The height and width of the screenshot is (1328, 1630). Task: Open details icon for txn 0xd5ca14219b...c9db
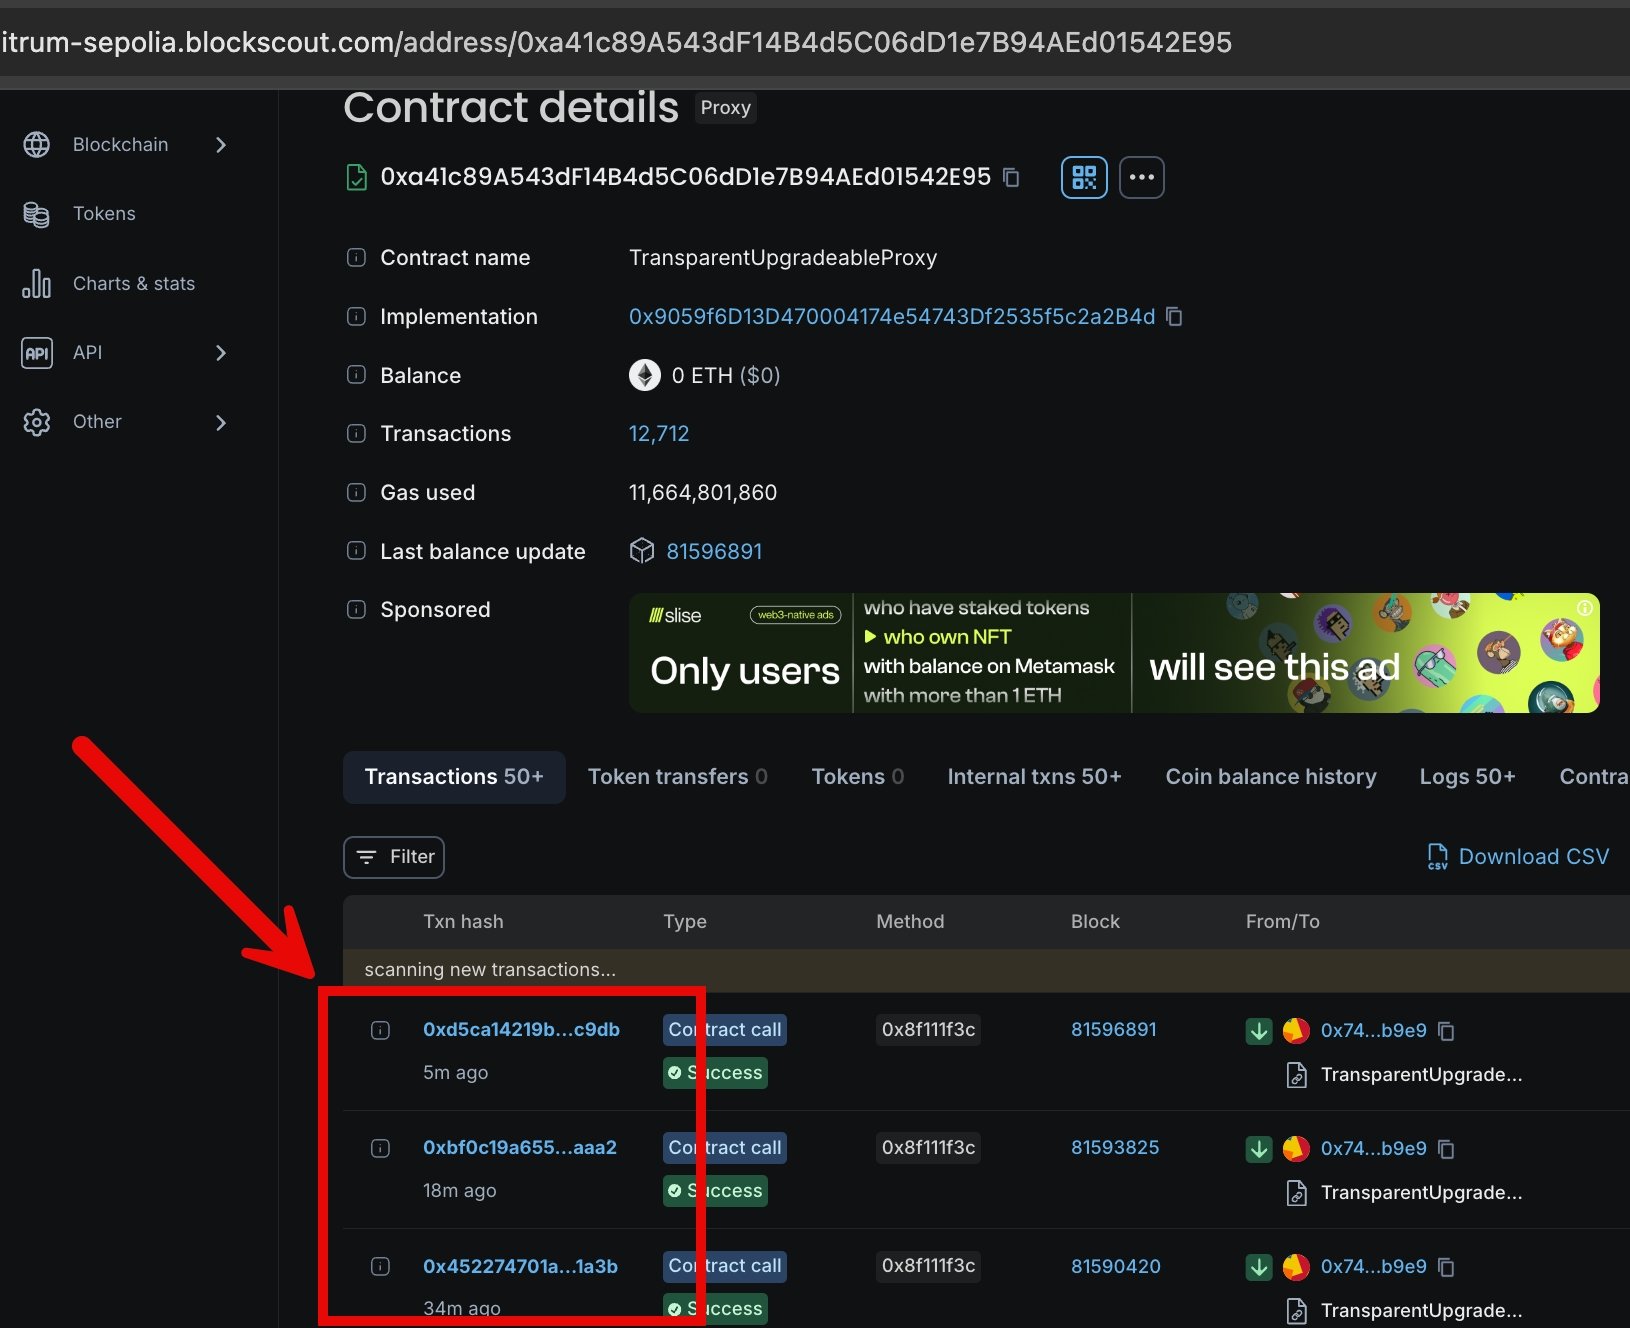click(x=380, y=1030)
